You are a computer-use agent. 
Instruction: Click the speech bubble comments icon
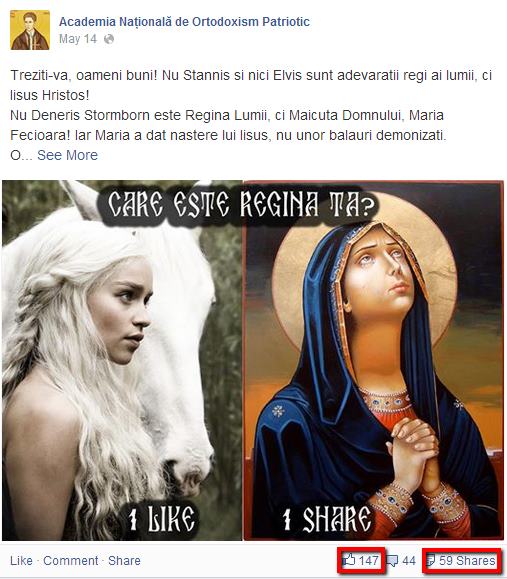coord(393,561)
